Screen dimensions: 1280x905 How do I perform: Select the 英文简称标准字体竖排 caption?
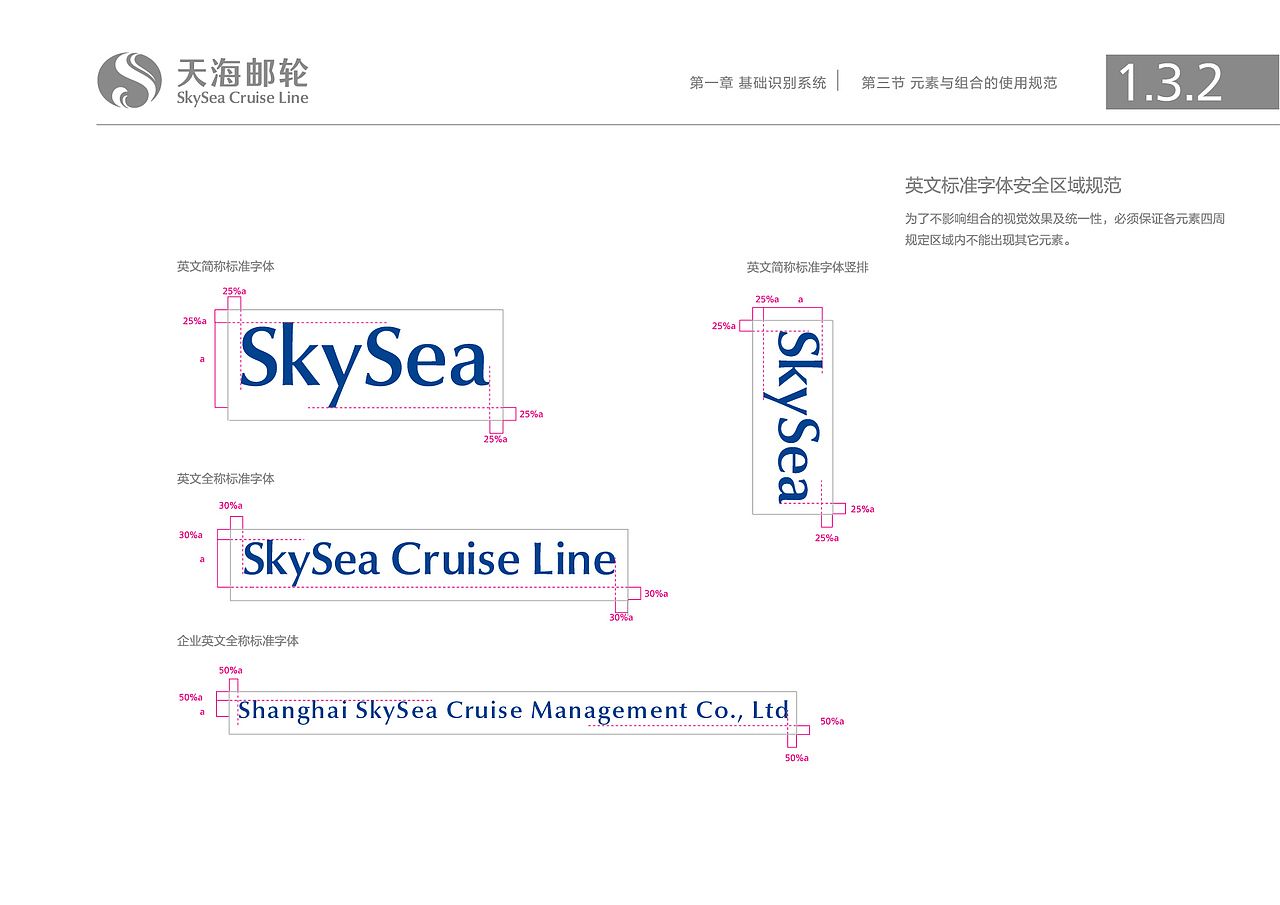tap(807, 267)
